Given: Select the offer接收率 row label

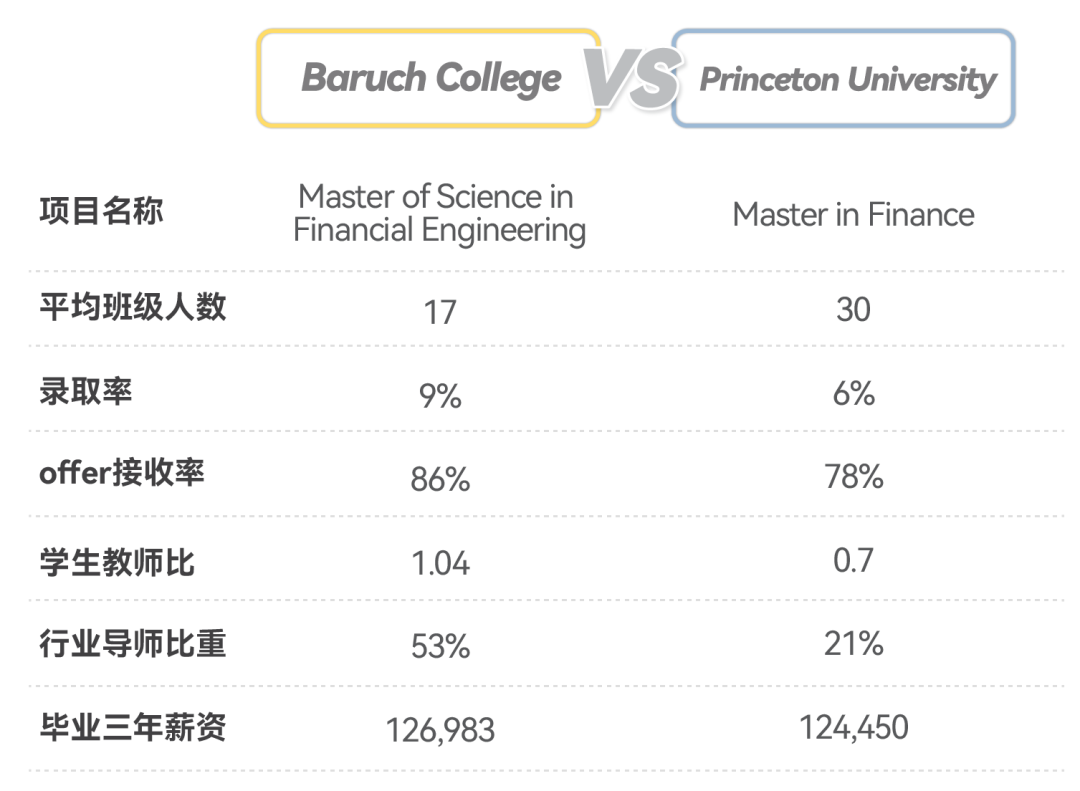Looking at the screenshot, I should (121, 472).
